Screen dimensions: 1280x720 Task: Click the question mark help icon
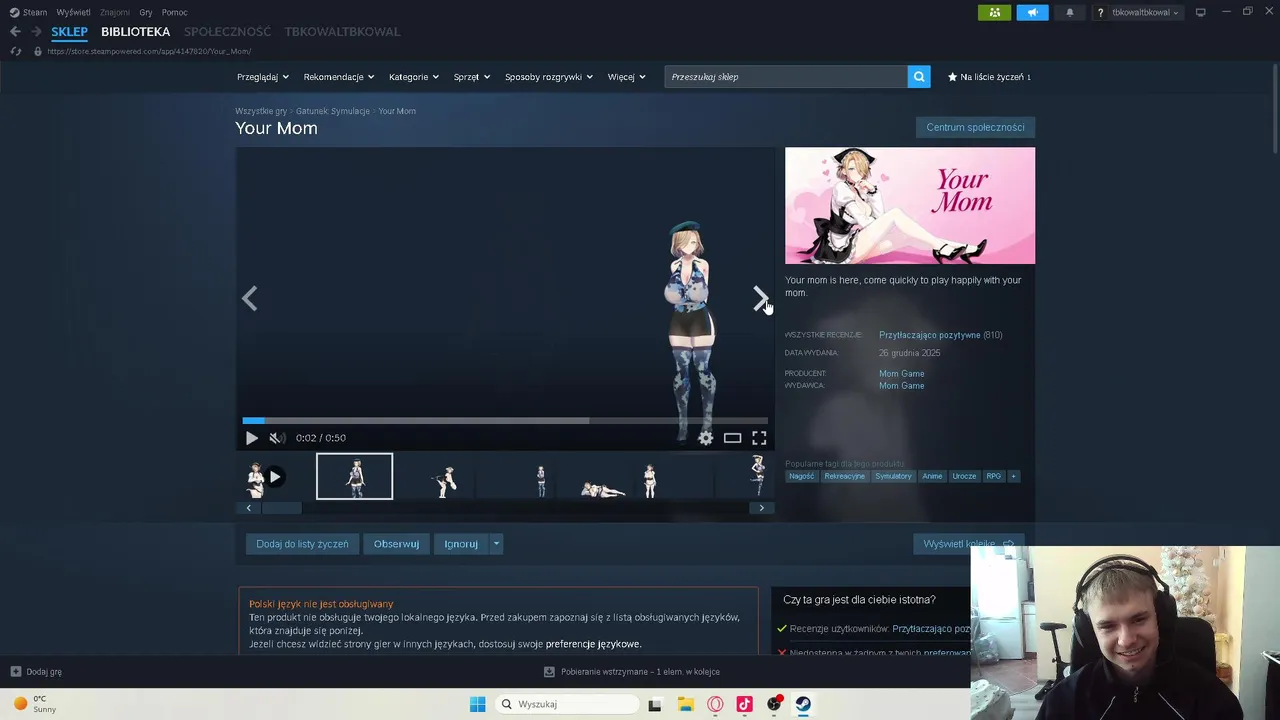click(1101, 13)
